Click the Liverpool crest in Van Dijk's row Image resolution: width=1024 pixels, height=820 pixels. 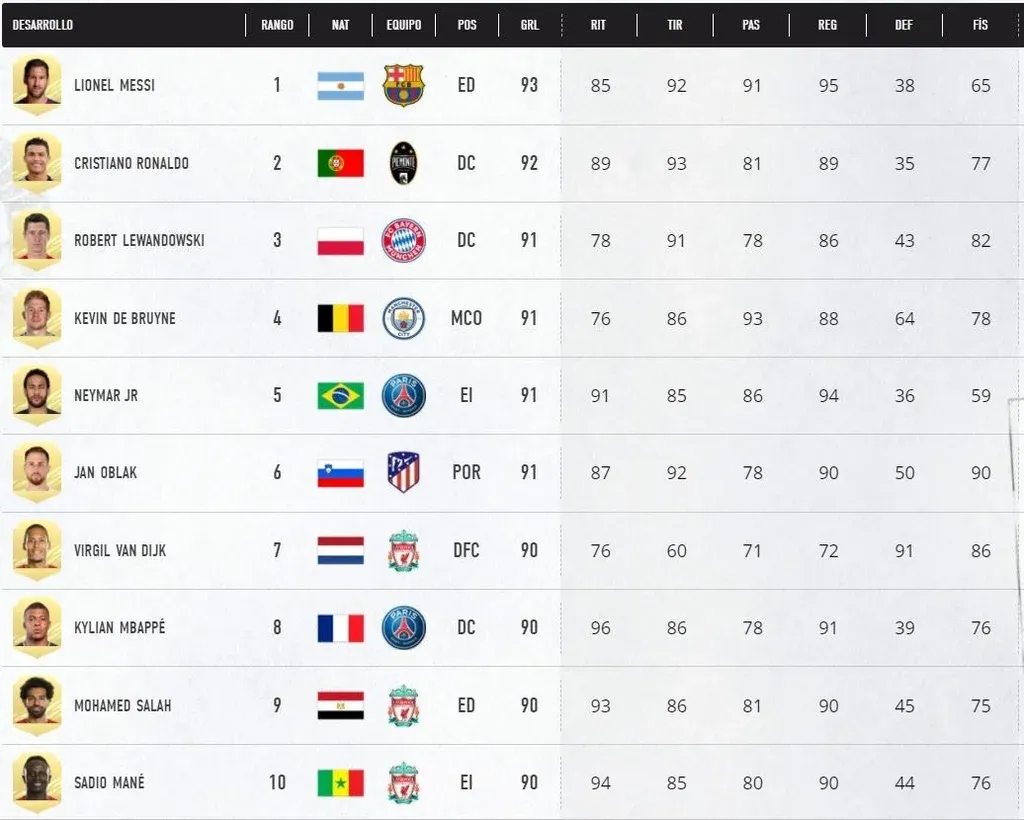(x=404, y=550)
